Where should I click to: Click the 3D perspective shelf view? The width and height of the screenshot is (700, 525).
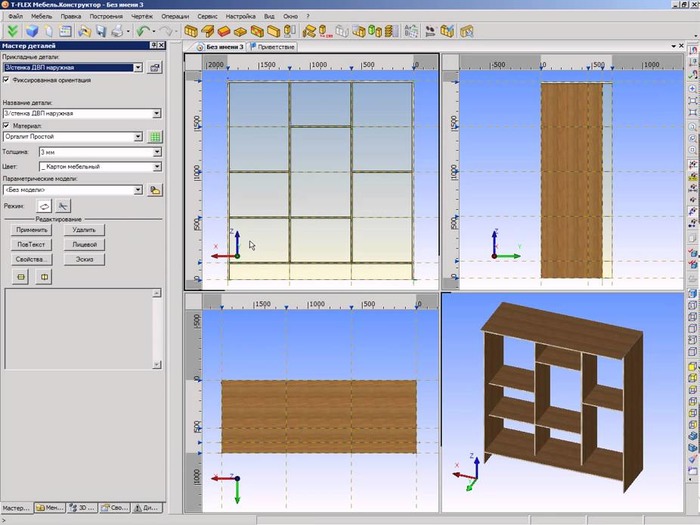click(562, 402)
